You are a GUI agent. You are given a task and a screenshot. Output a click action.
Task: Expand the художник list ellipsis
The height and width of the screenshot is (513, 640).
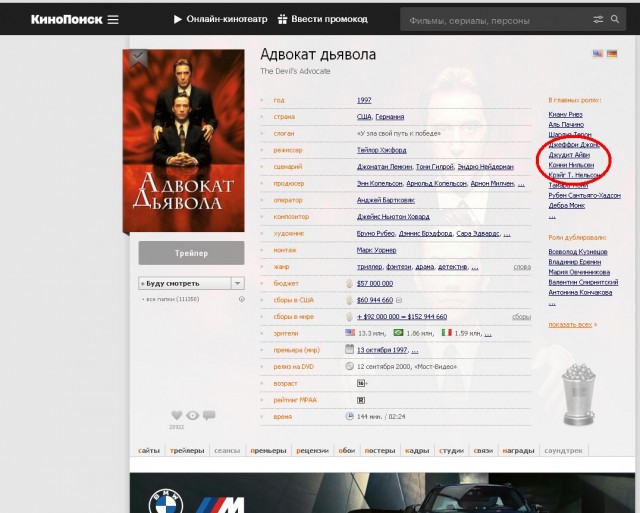[x=507, y=234]
